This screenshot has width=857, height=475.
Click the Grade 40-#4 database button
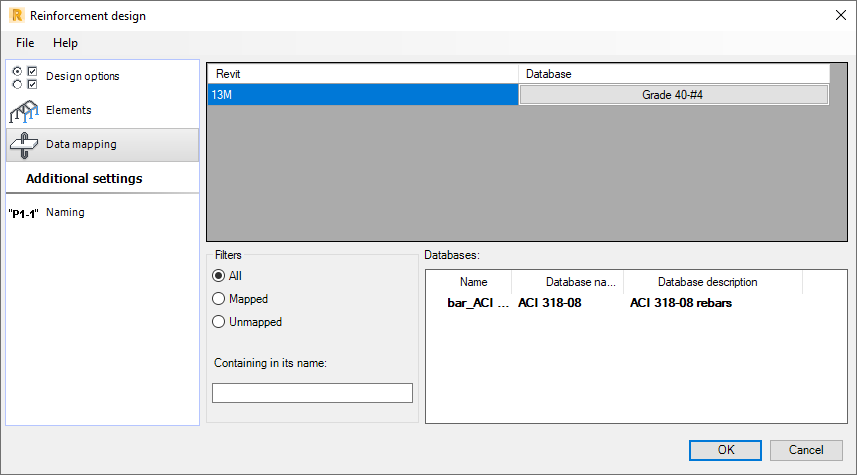pos(673,95)
